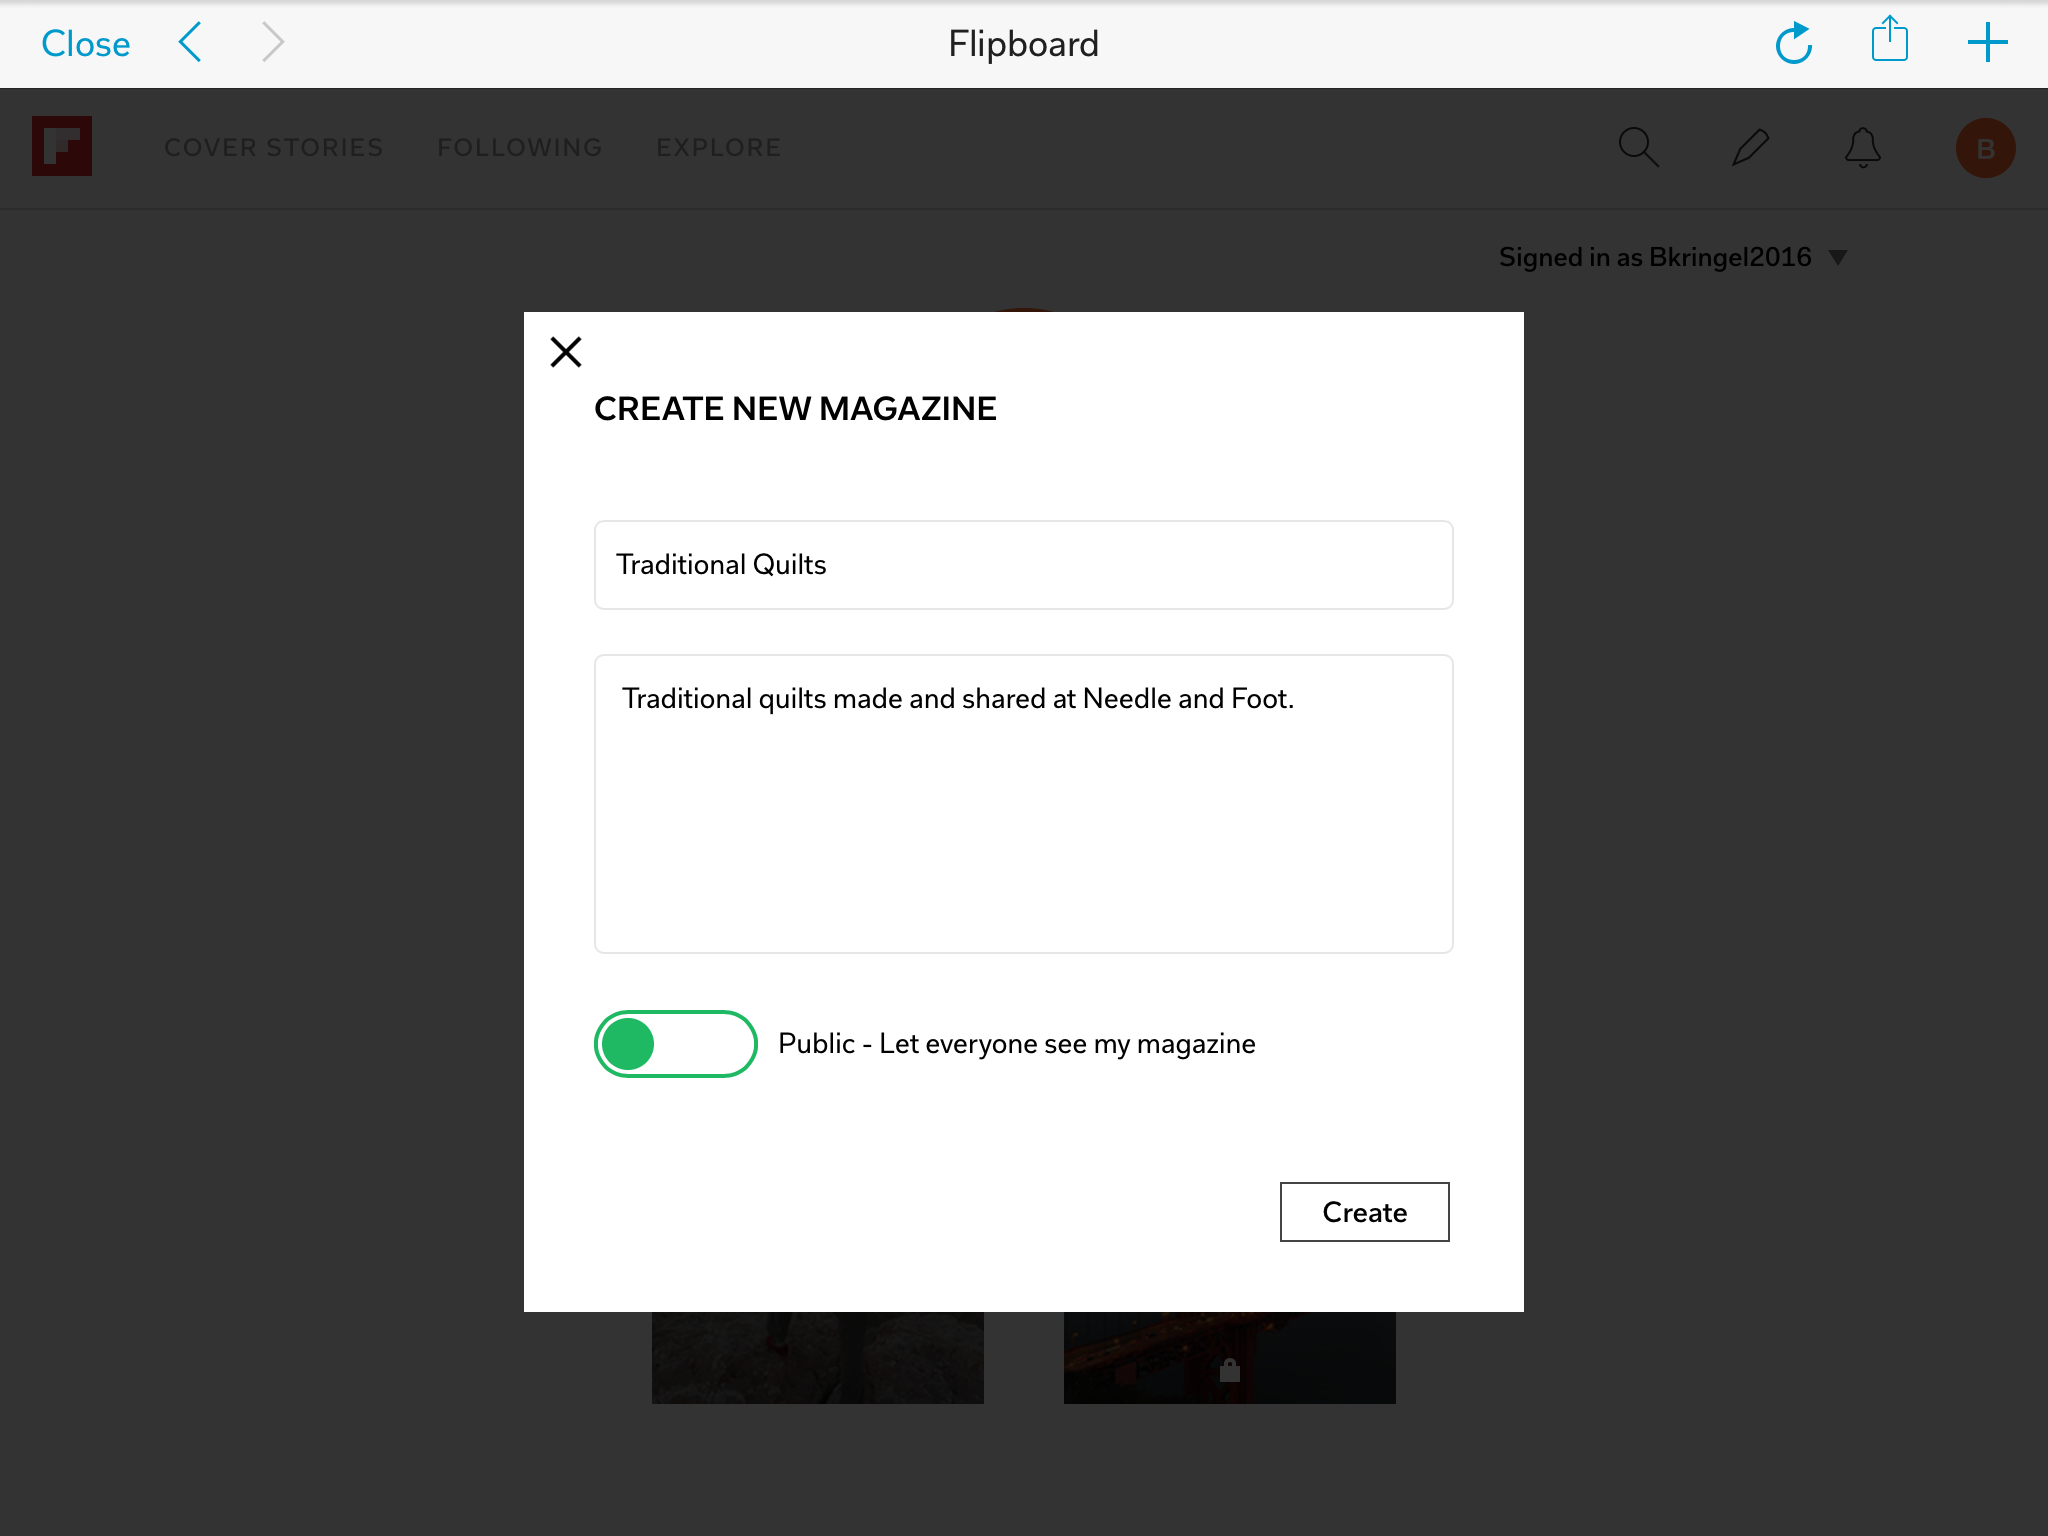Focus the magazine description text area

click(1023, 804)
